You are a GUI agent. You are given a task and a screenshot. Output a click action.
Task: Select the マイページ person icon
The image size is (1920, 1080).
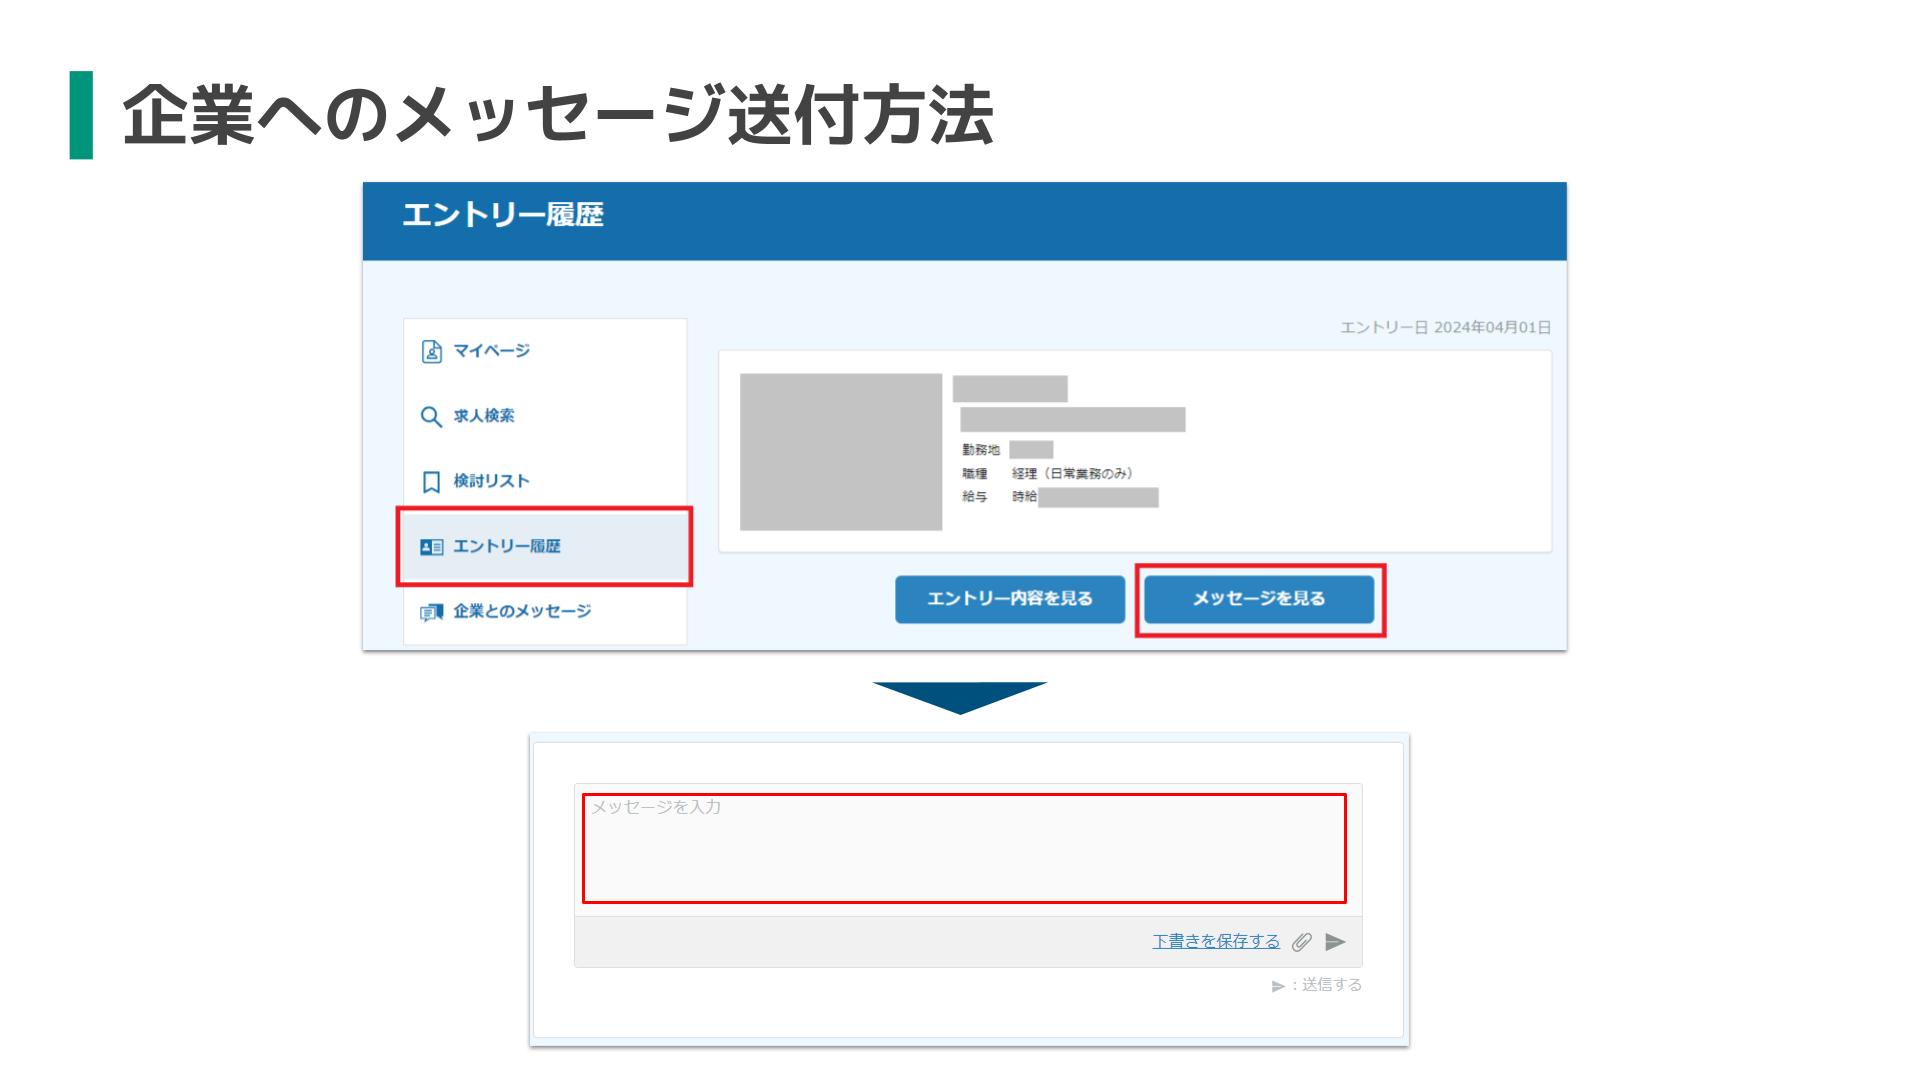[430, 350]
